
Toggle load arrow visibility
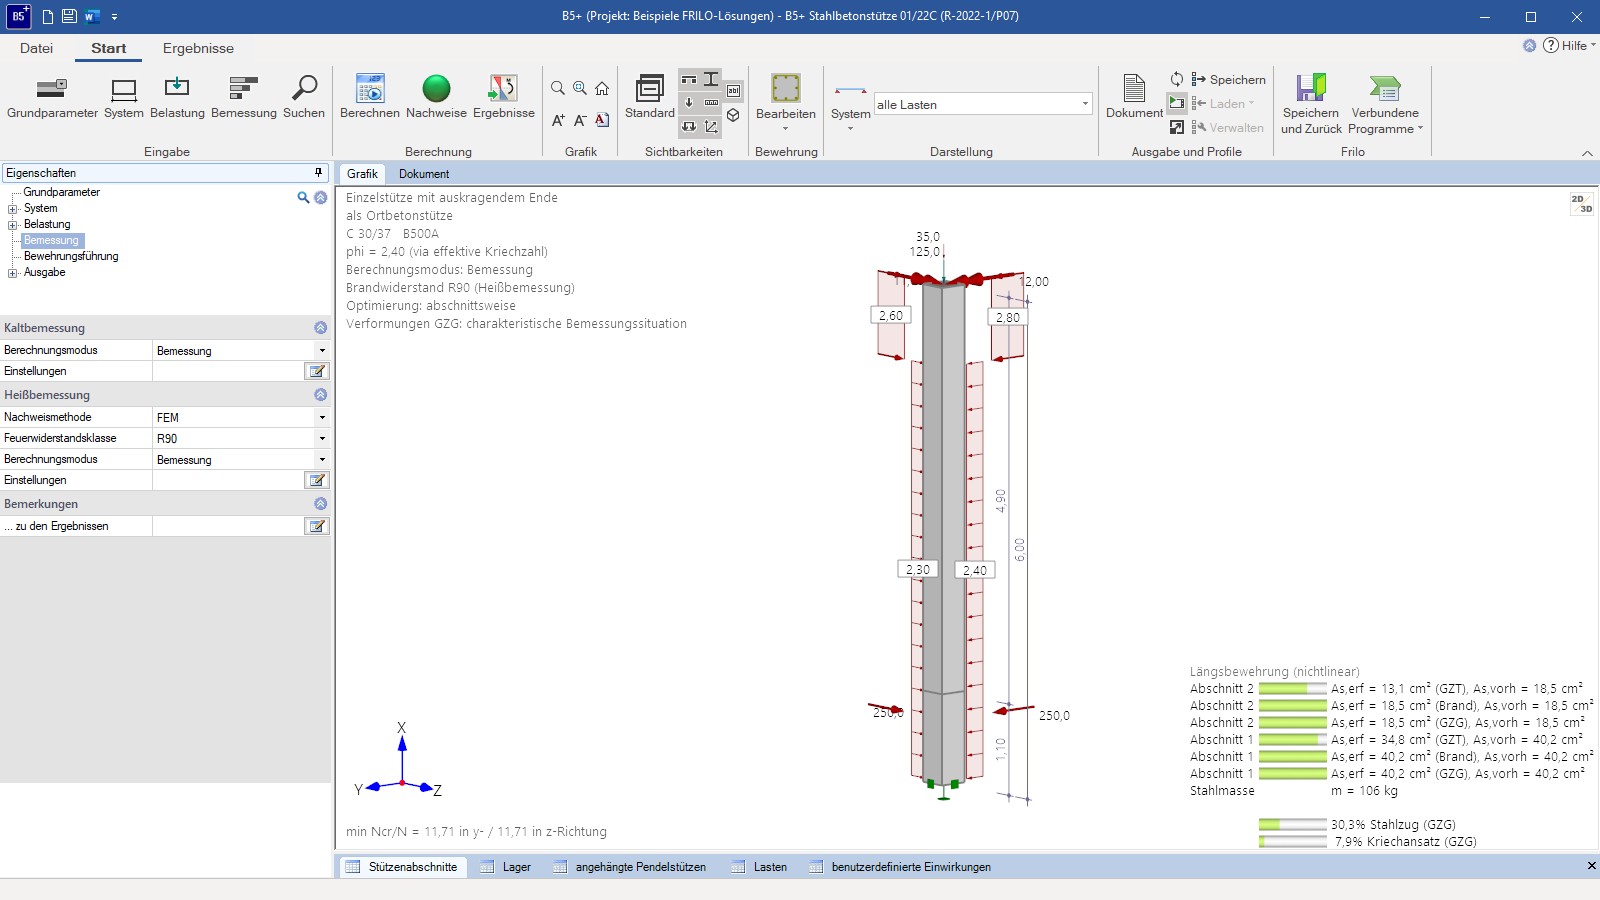pos(689,102)
